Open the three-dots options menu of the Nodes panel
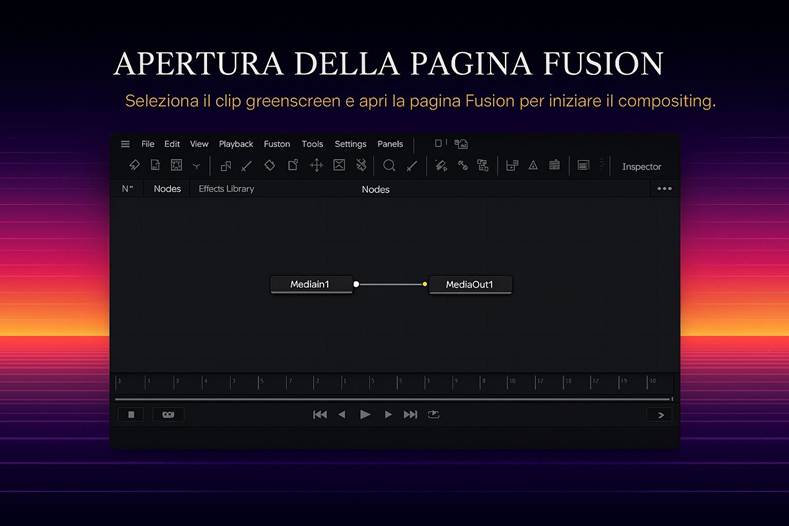Viewport: 789px width, 526px height. (x=664, y=189)
